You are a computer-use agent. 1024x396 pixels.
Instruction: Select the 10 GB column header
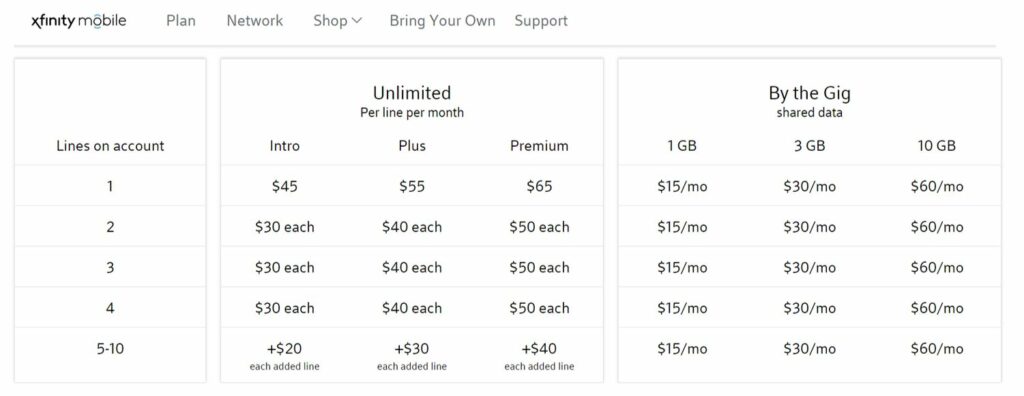point(936,146)
